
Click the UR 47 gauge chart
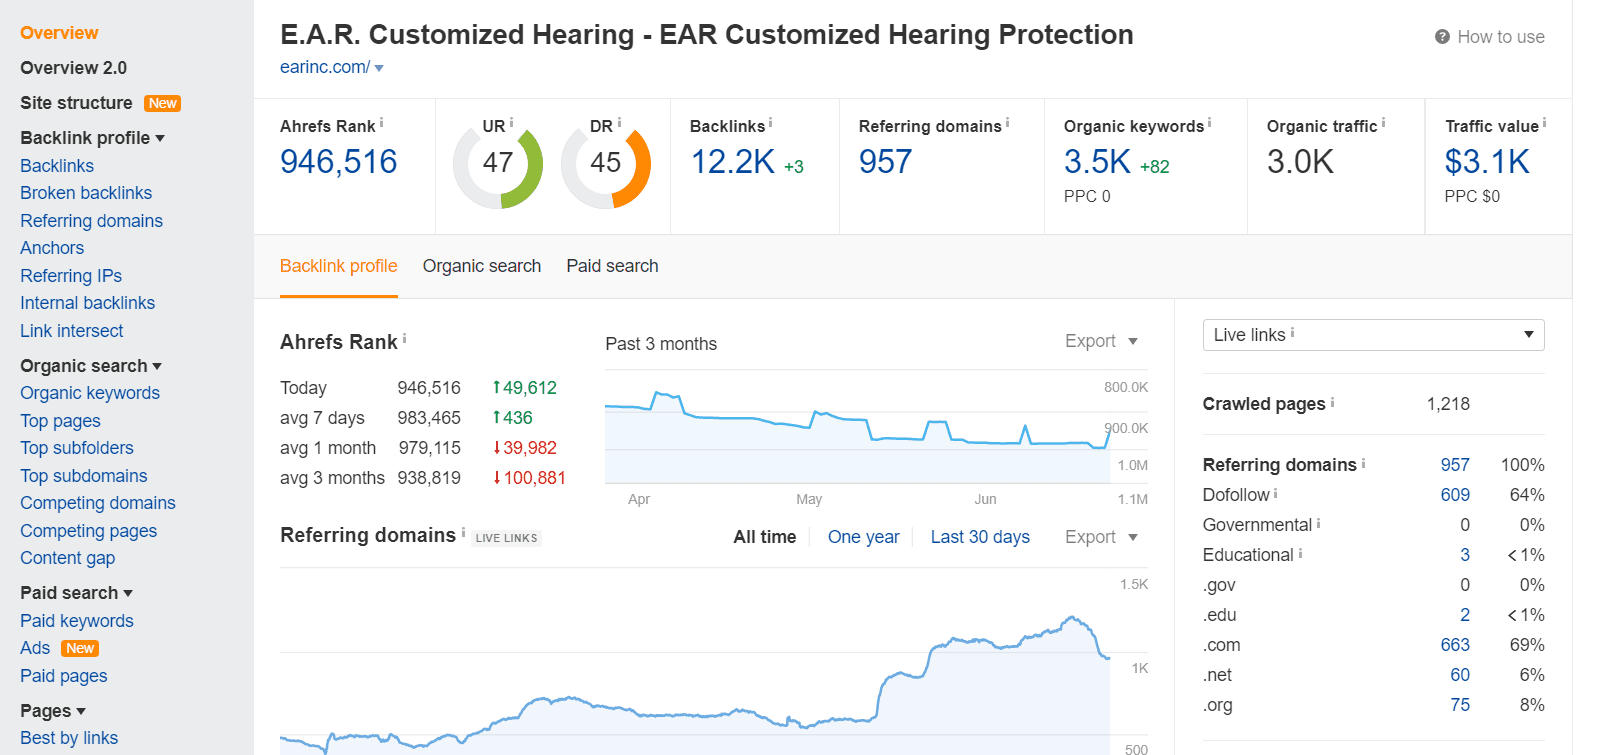point(498,164)
